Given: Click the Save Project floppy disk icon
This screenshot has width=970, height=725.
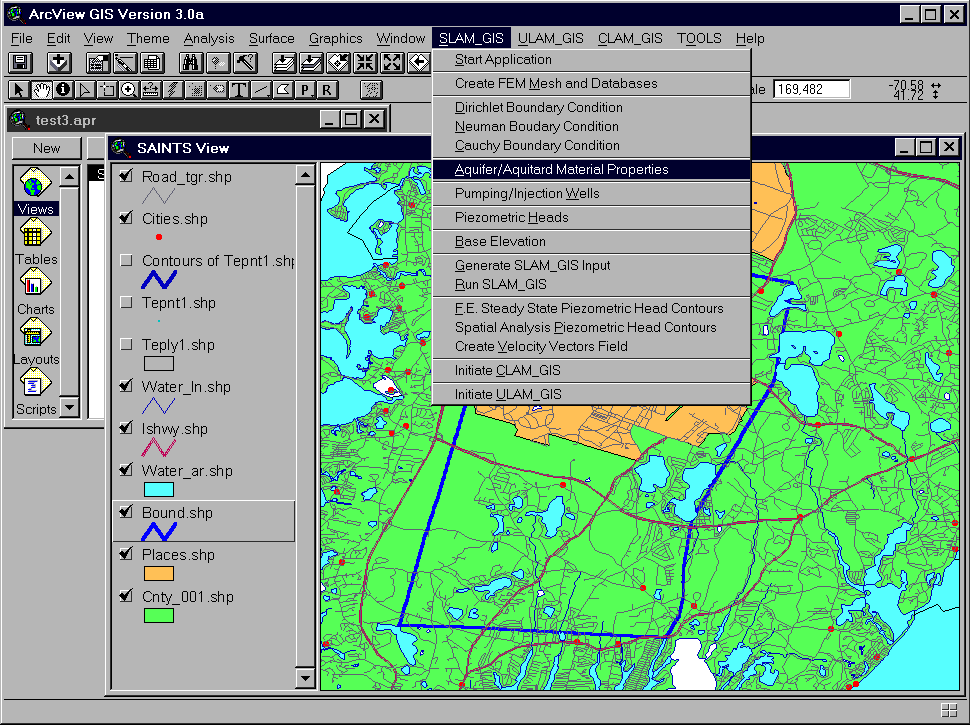Looking at the screenshot, I should 20,62.
